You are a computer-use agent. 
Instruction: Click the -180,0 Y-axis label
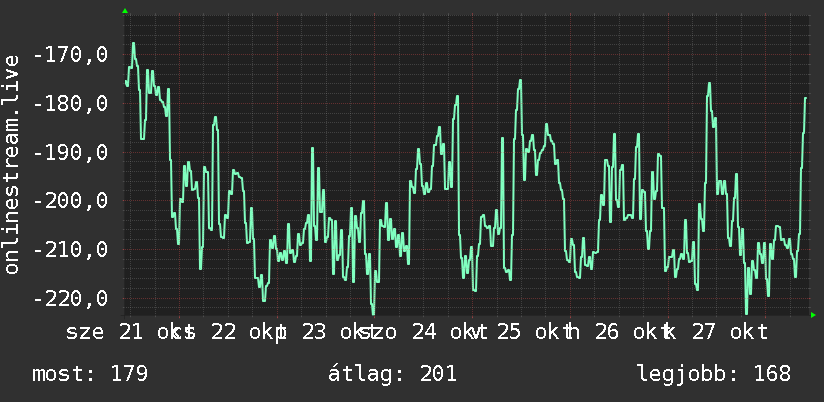click(x=70, y=104)
